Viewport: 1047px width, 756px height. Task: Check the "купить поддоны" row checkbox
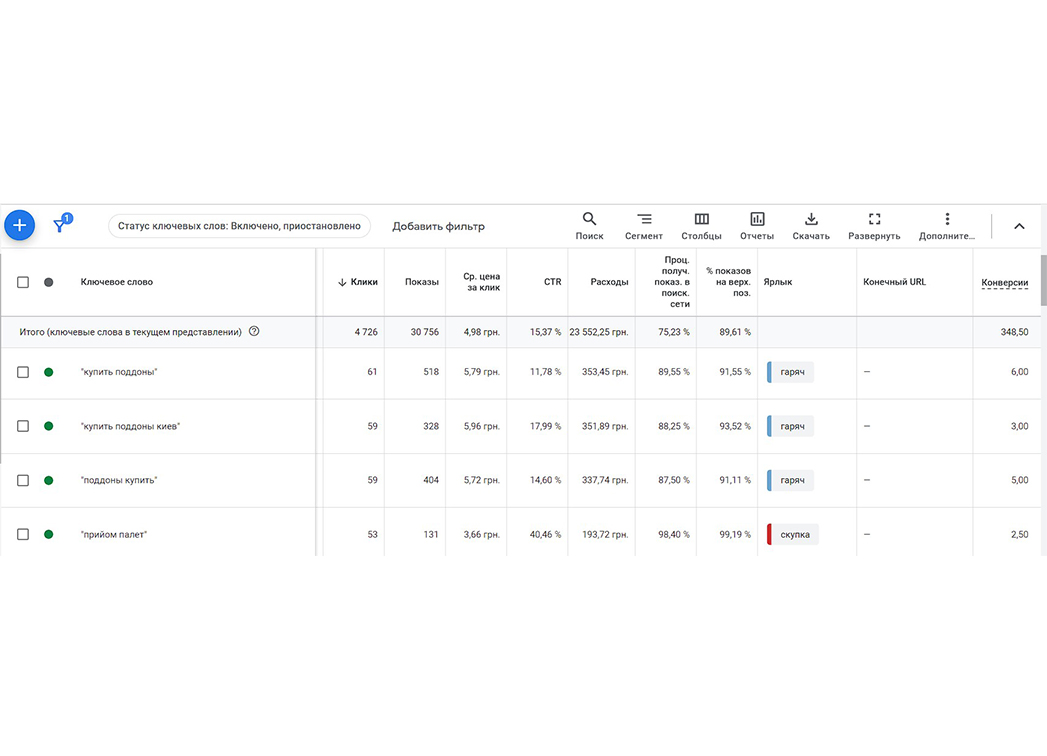(23, 372)
